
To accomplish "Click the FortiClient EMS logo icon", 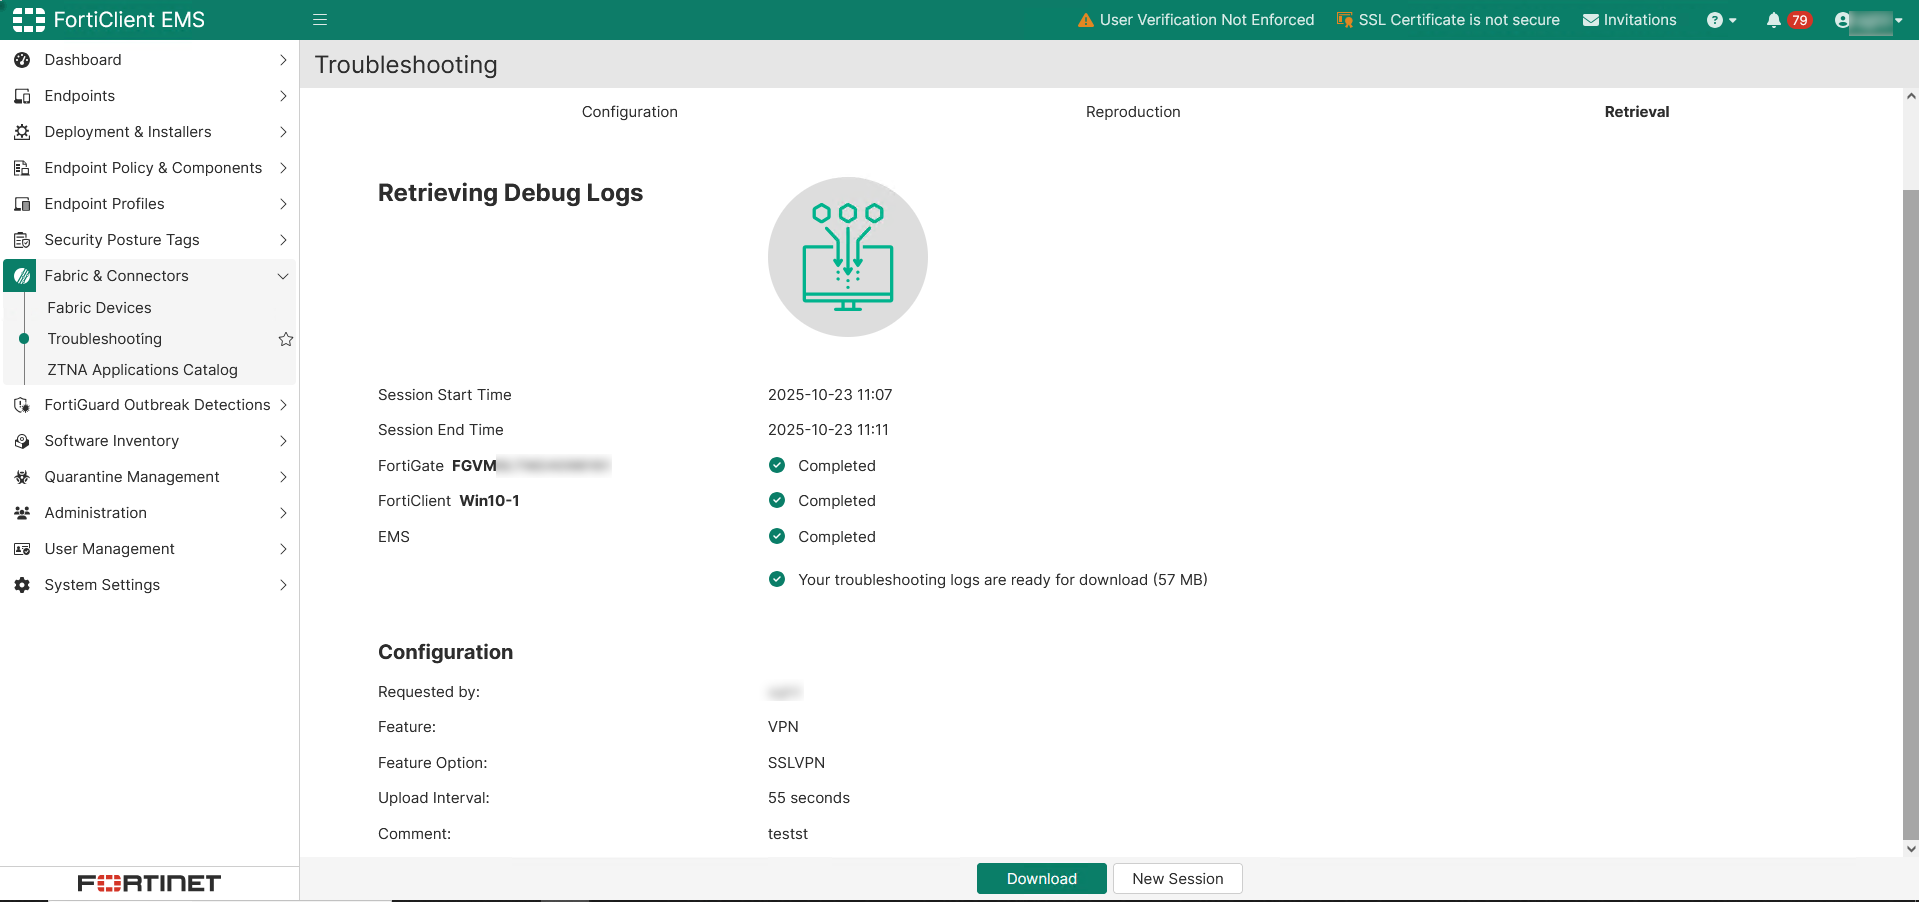I will (29, 20).
